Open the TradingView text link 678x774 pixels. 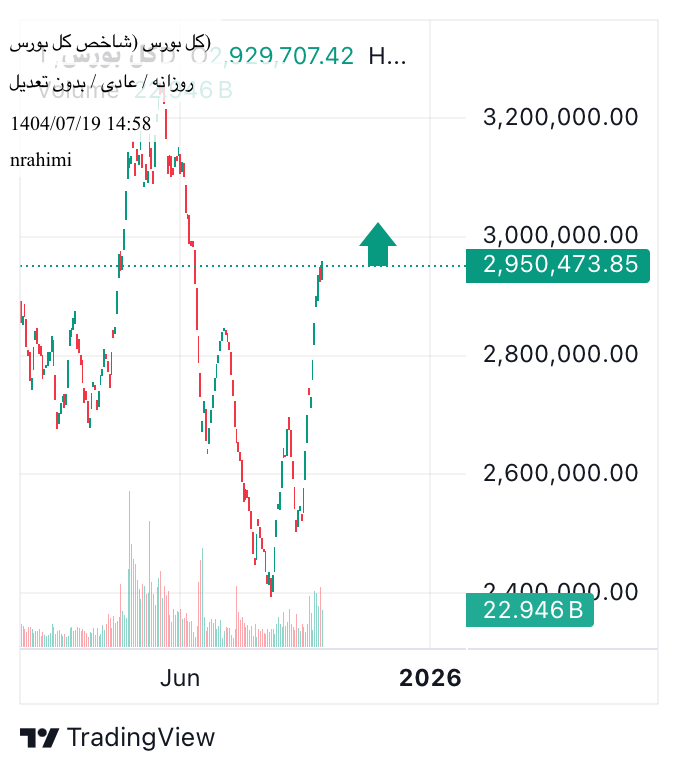pos(141,738)
